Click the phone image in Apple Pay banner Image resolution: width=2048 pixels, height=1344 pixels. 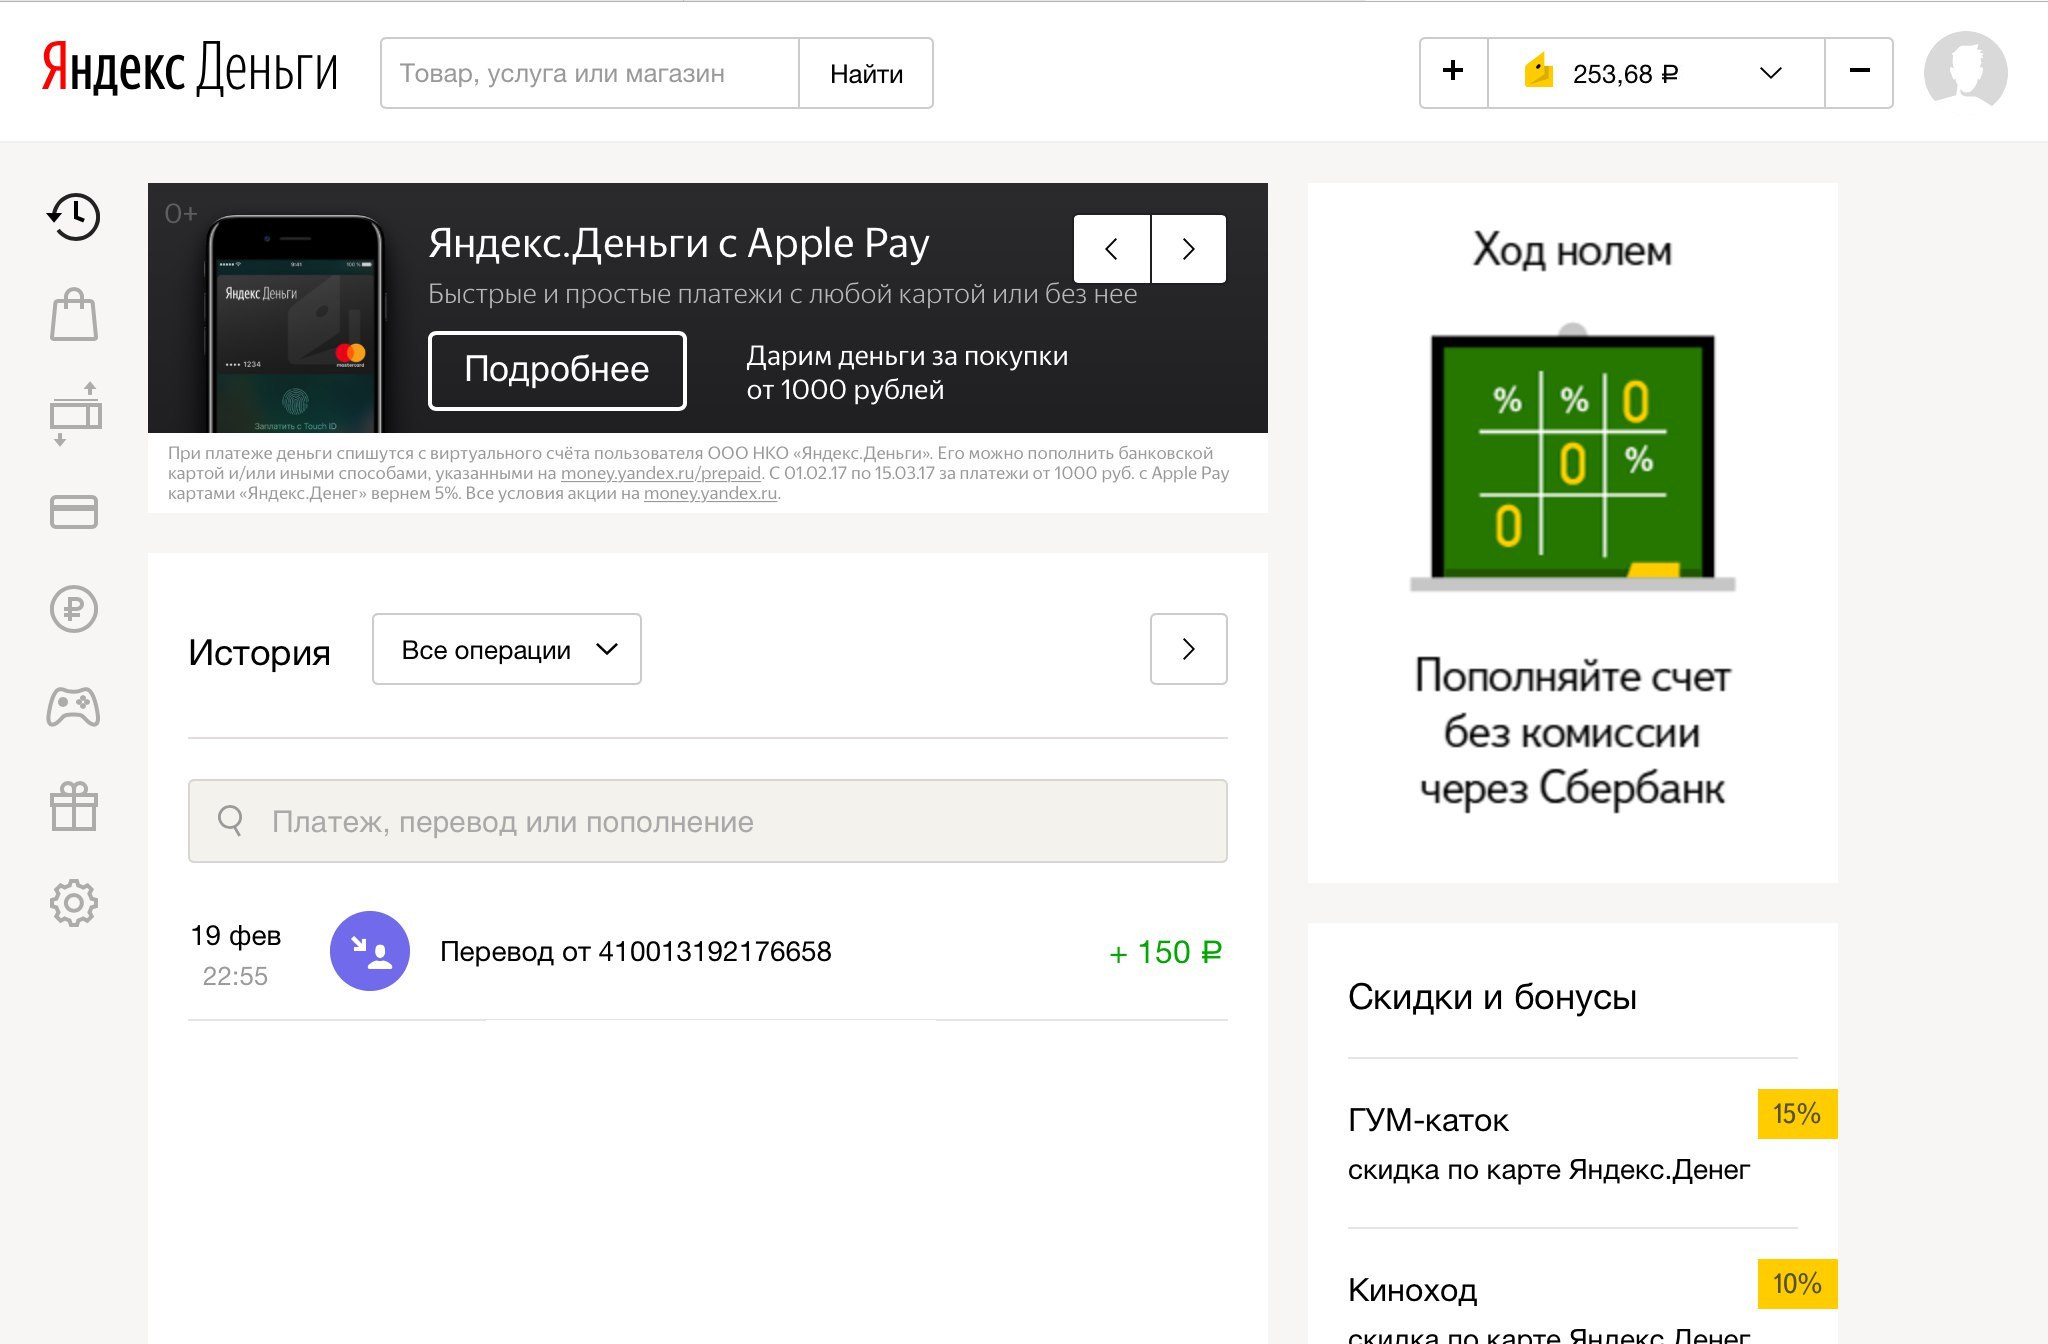293,322
